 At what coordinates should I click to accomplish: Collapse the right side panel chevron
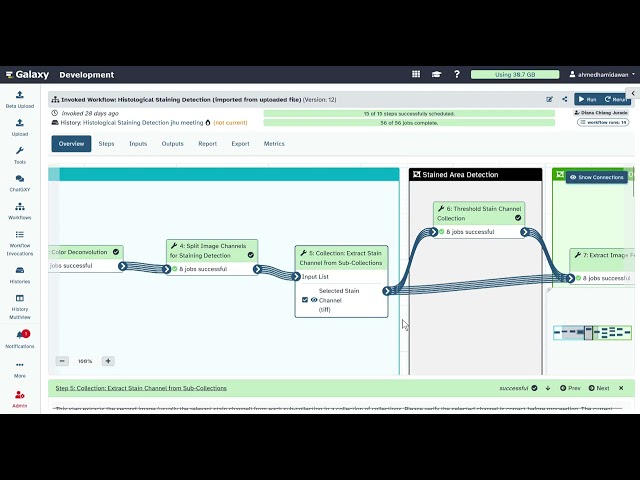pyautogui.click(x=633, y=93)
